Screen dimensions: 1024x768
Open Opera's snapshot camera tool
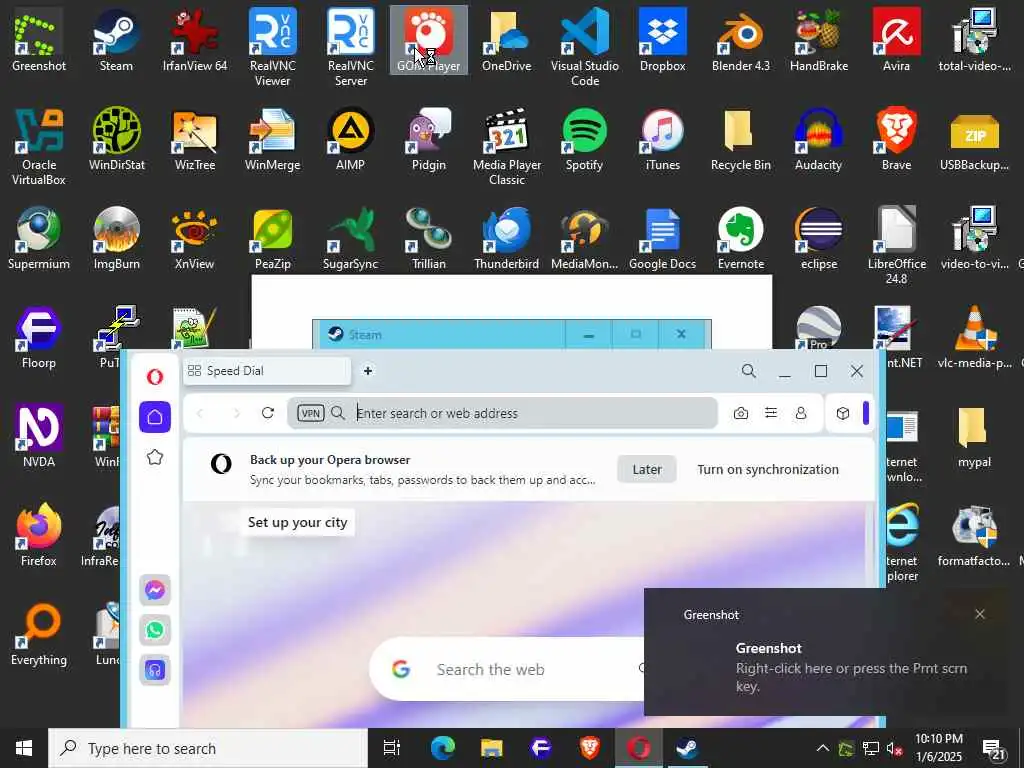point(741,413)
